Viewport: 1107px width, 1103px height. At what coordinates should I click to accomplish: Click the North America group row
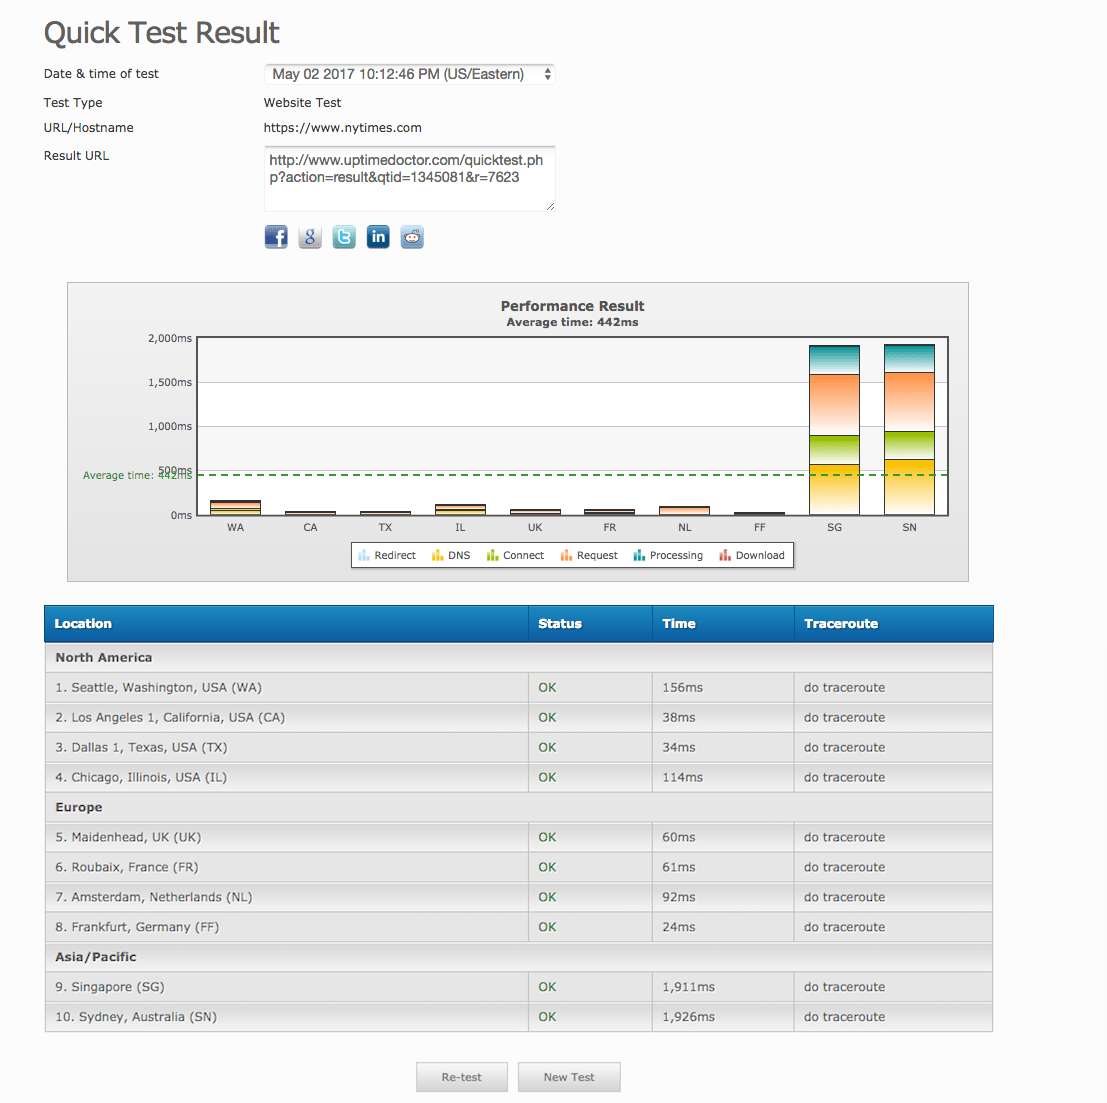[519, 657]
